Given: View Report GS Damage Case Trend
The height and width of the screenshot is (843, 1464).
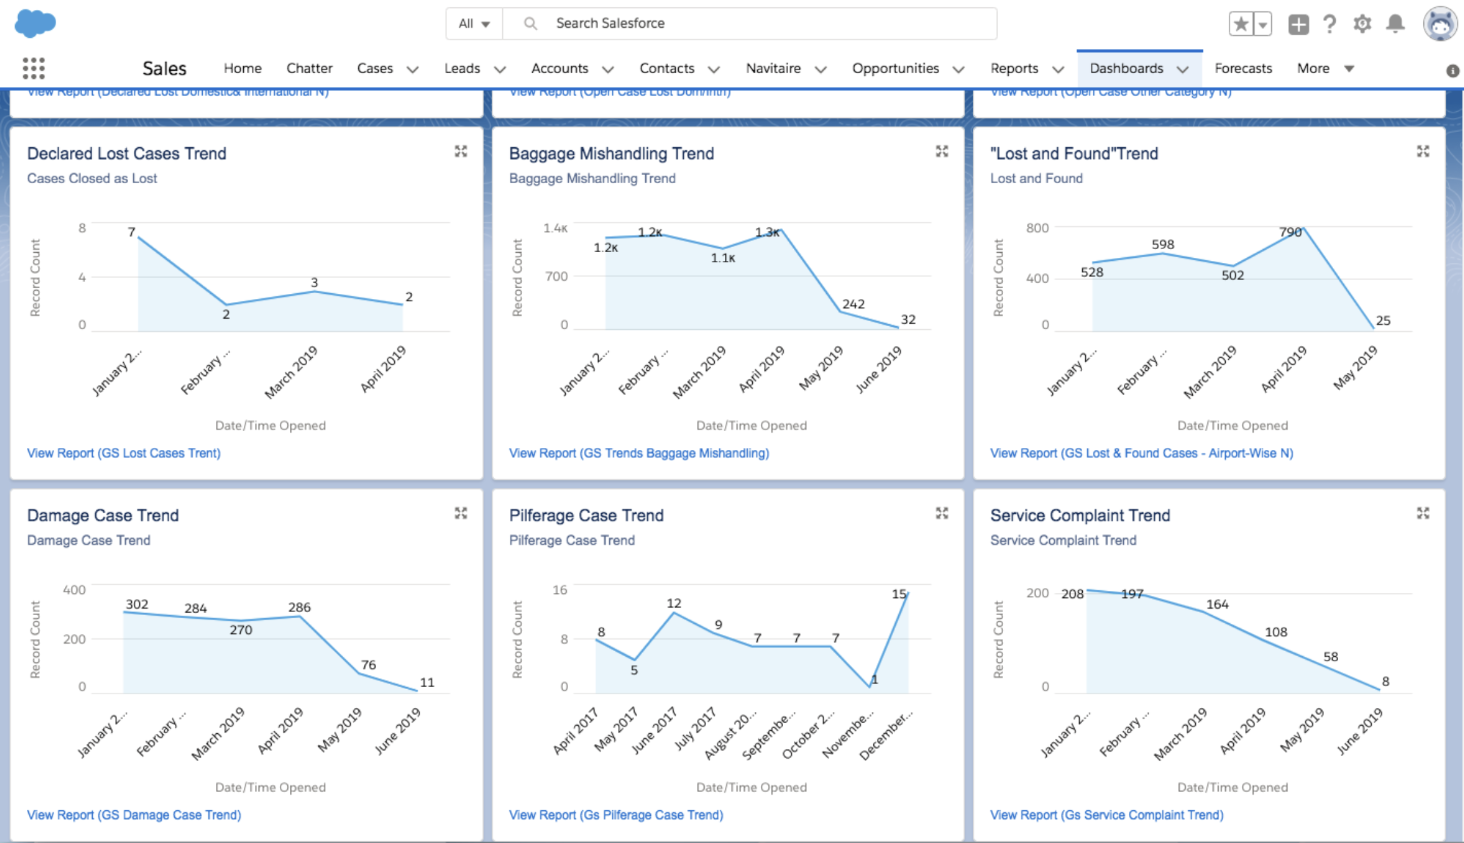Looking at the screenshot, I should point(134,815).
